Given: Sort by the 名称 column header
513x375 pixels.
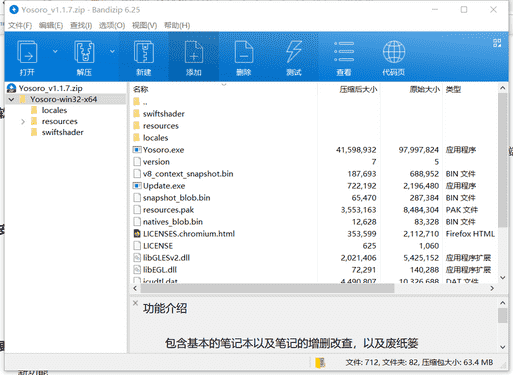Looking at the screenshot, I should 141,89.
